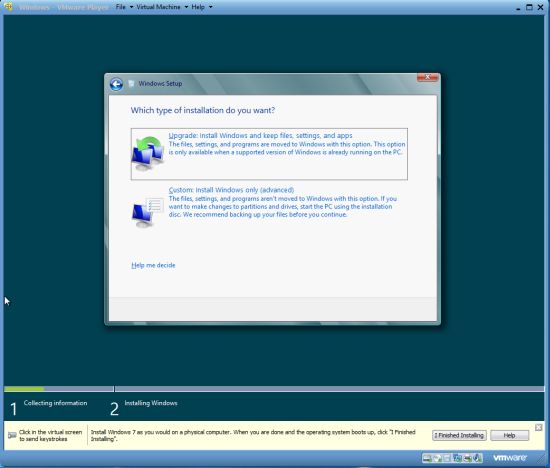Click the Custom option's computer checklist icon

tap(147, 213)
